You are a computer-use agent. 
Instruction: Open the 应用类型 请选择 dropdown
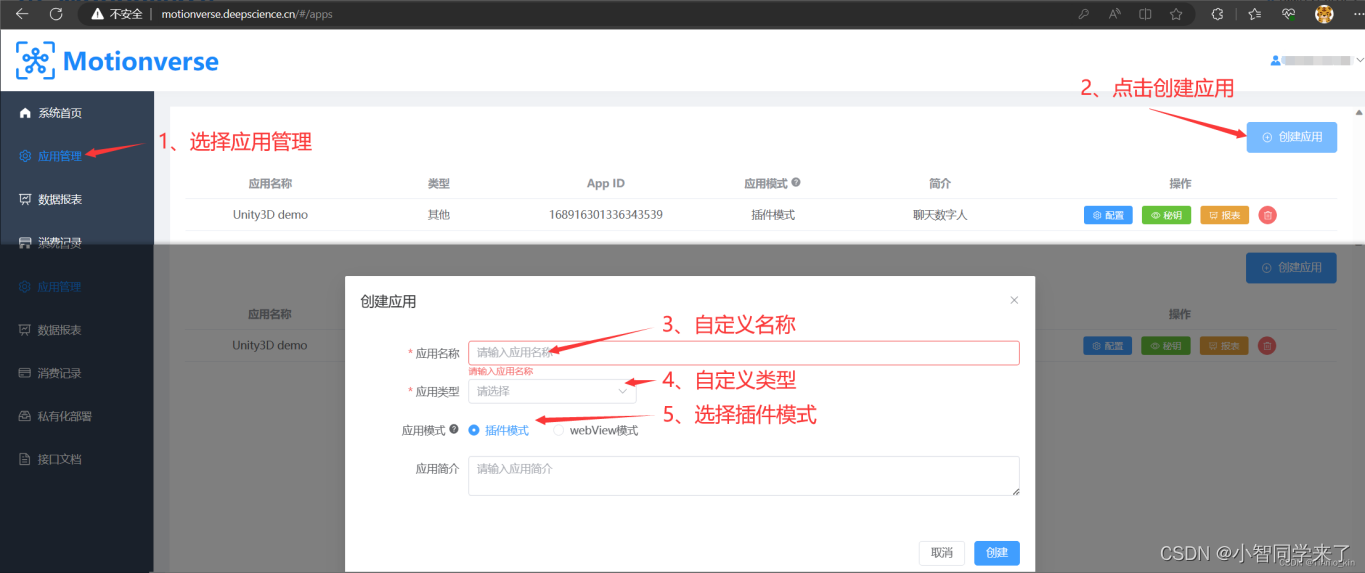pos(552,391)
